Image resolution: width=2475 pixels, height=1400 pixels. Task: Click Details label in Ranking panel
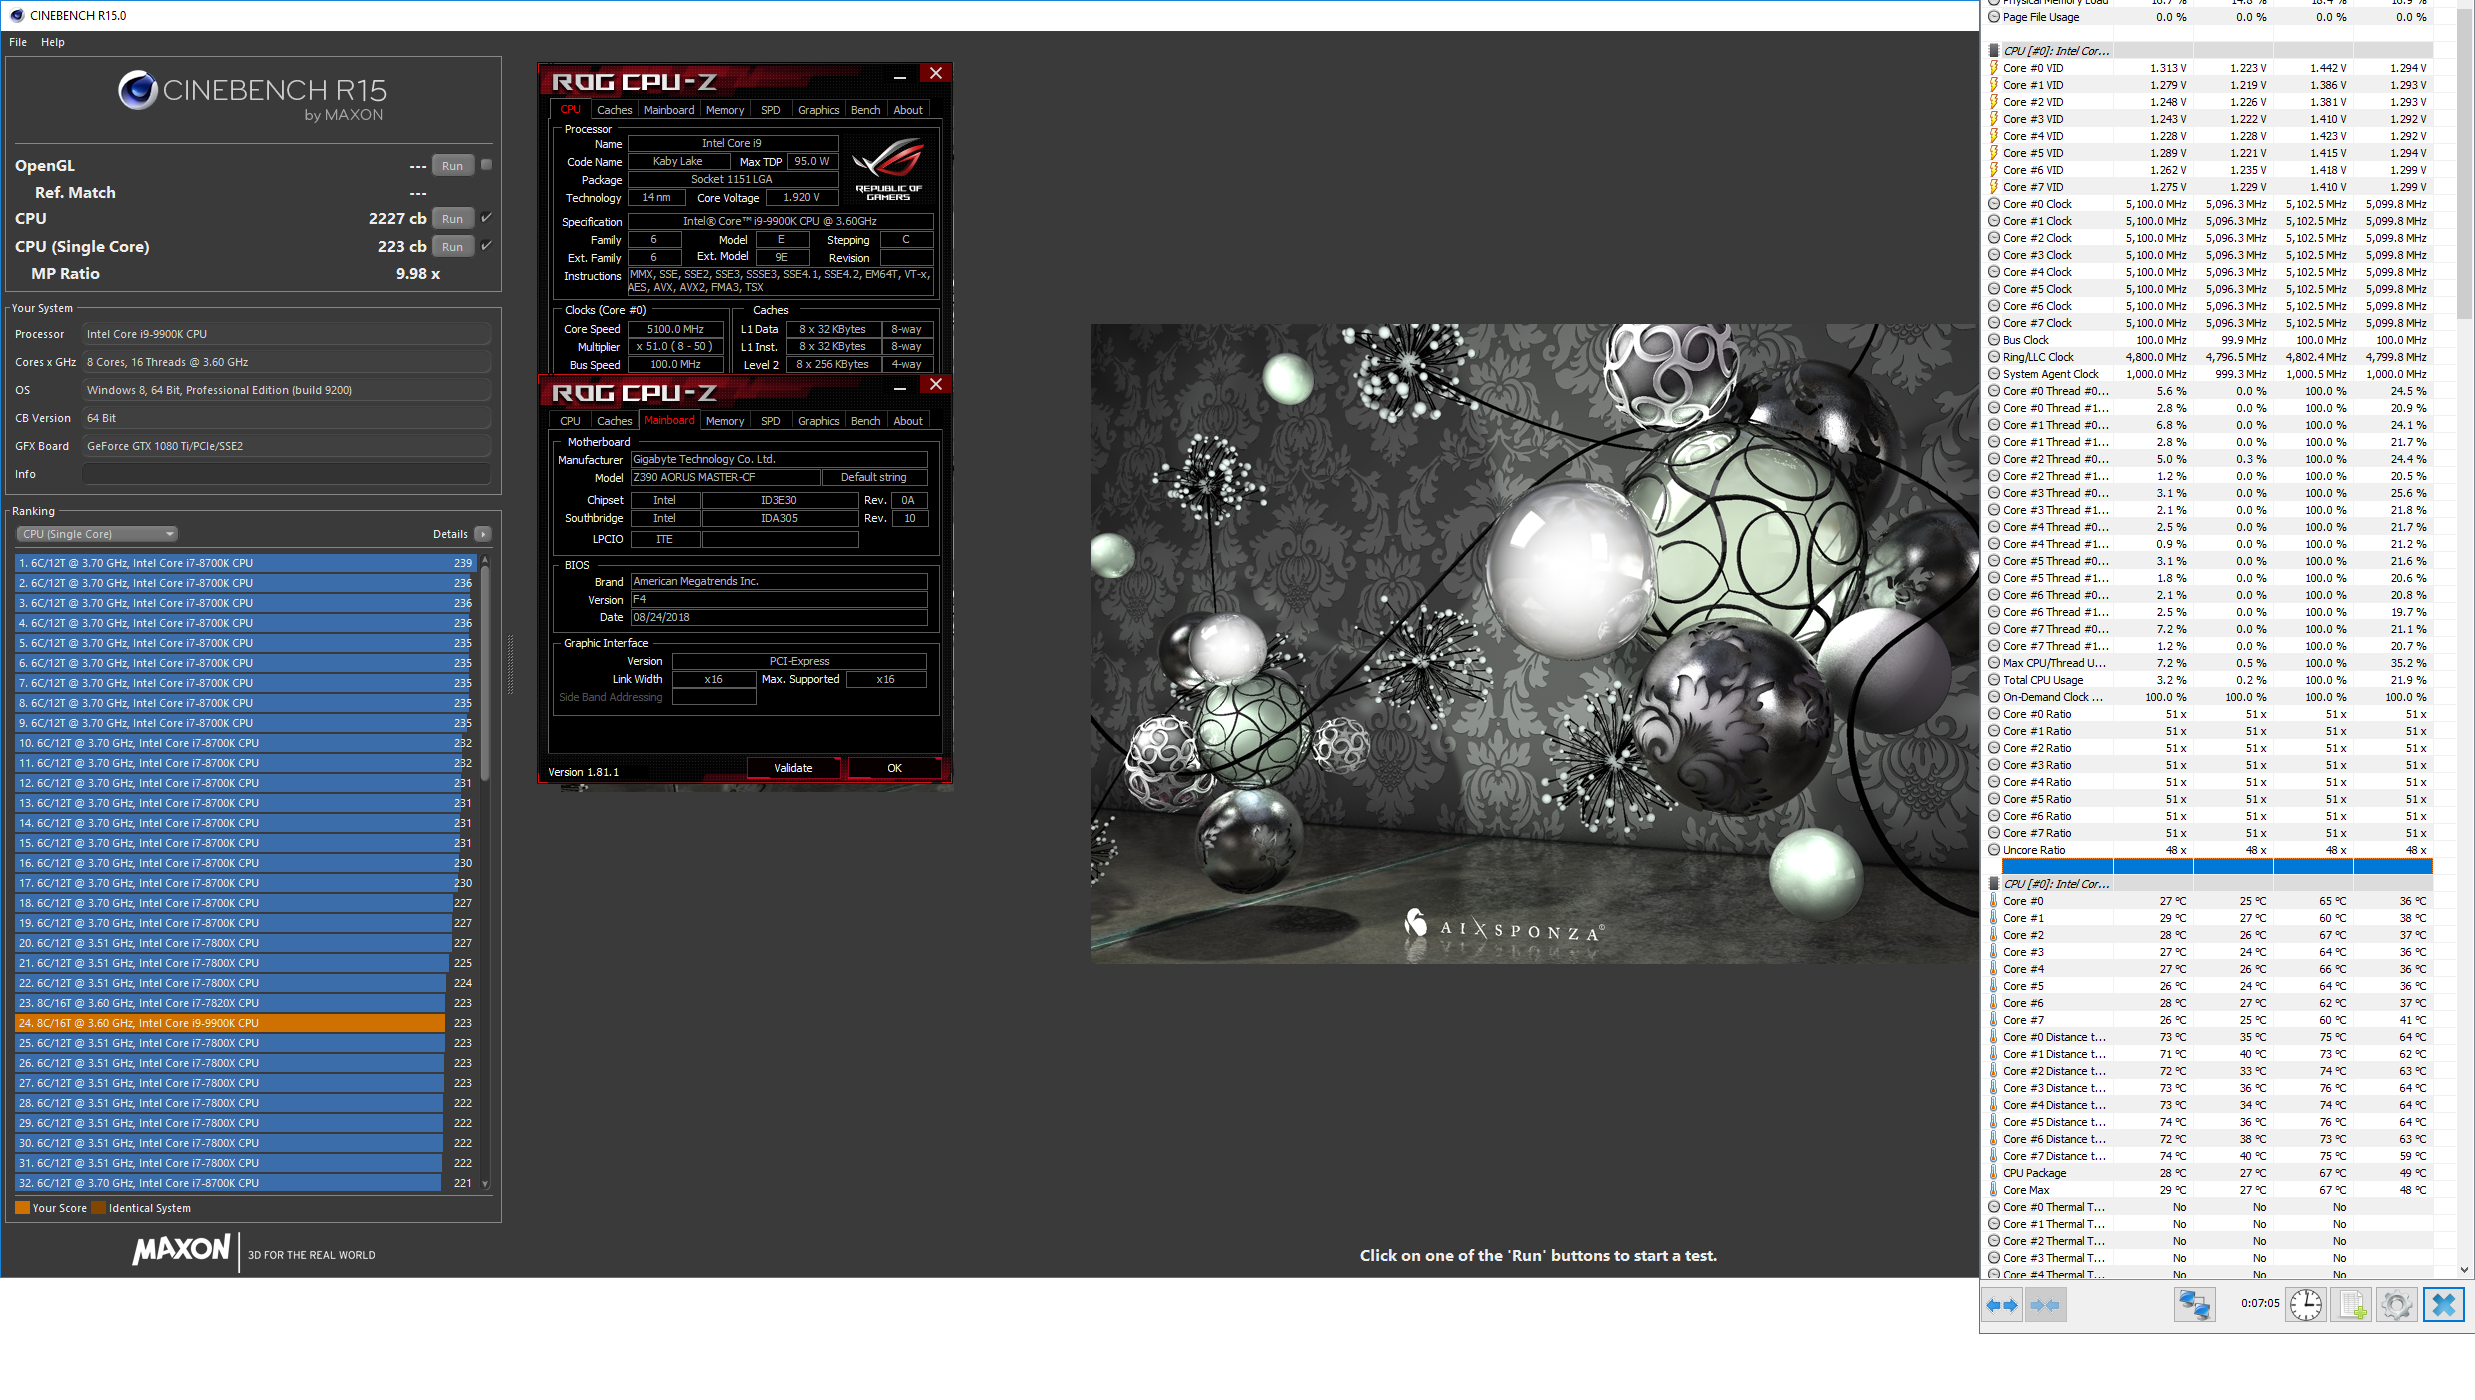tap(450, 534)
